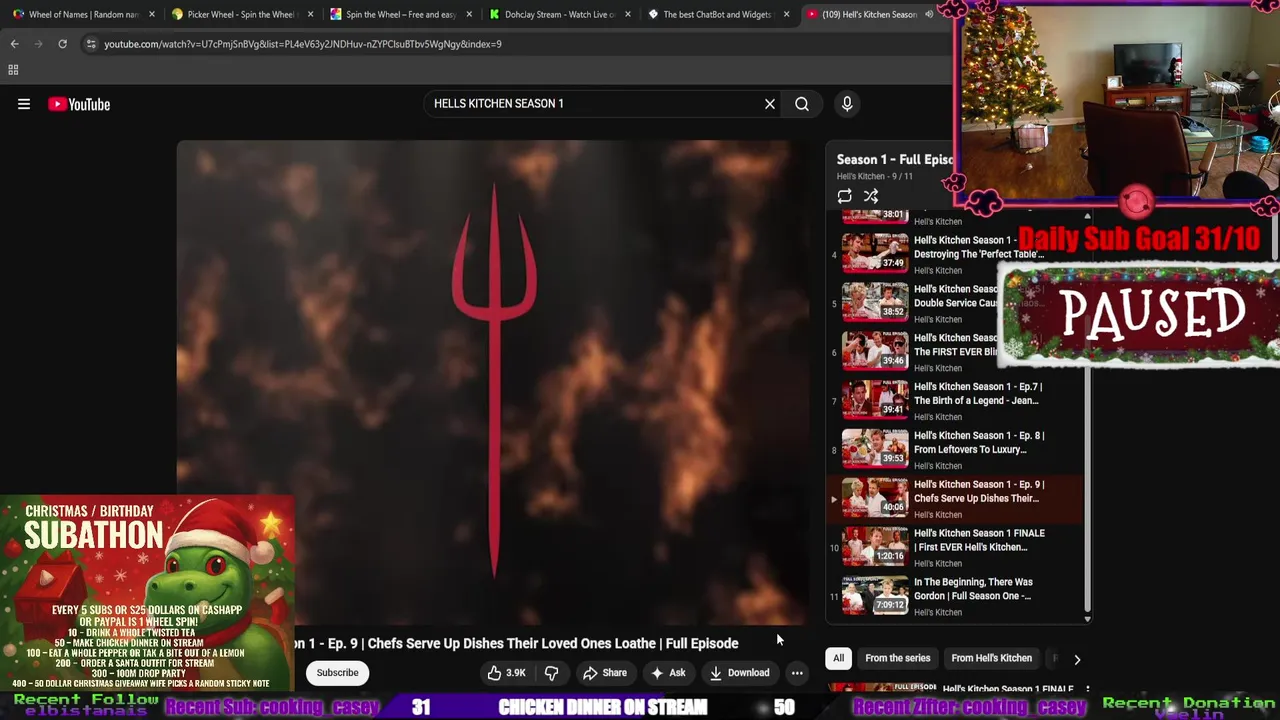Select current Ep. 9 in playlist
This screenshot has width=1280, height=720.
click(x=955, y=497)
